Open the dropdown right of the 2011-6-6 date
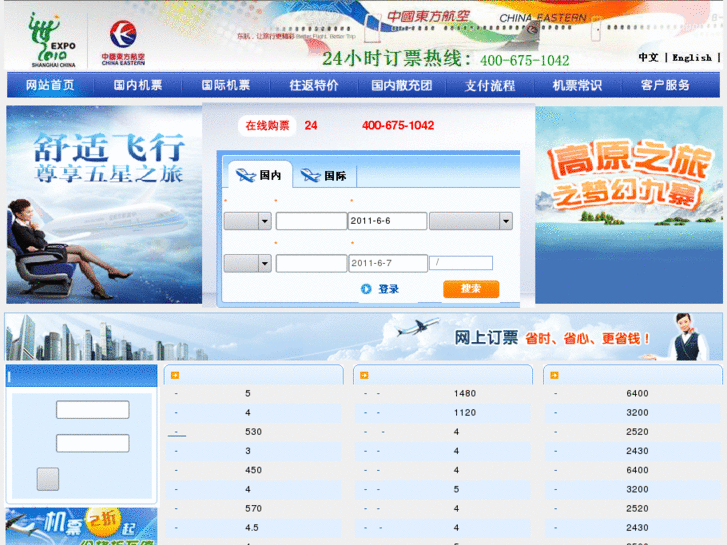Screen dimensions: 727x545 pos(471,221)
